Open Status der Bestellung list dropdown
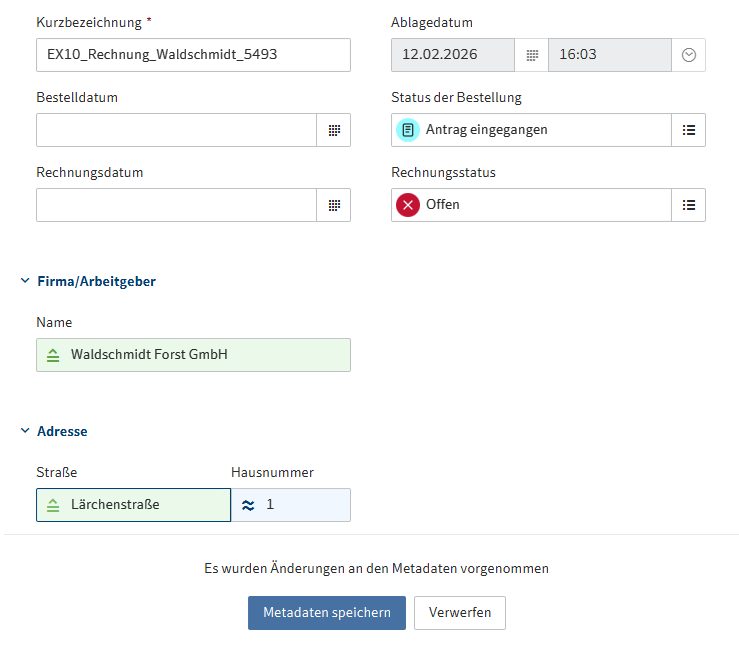Screen dimensions: 739x654 (x=688, y=130)
